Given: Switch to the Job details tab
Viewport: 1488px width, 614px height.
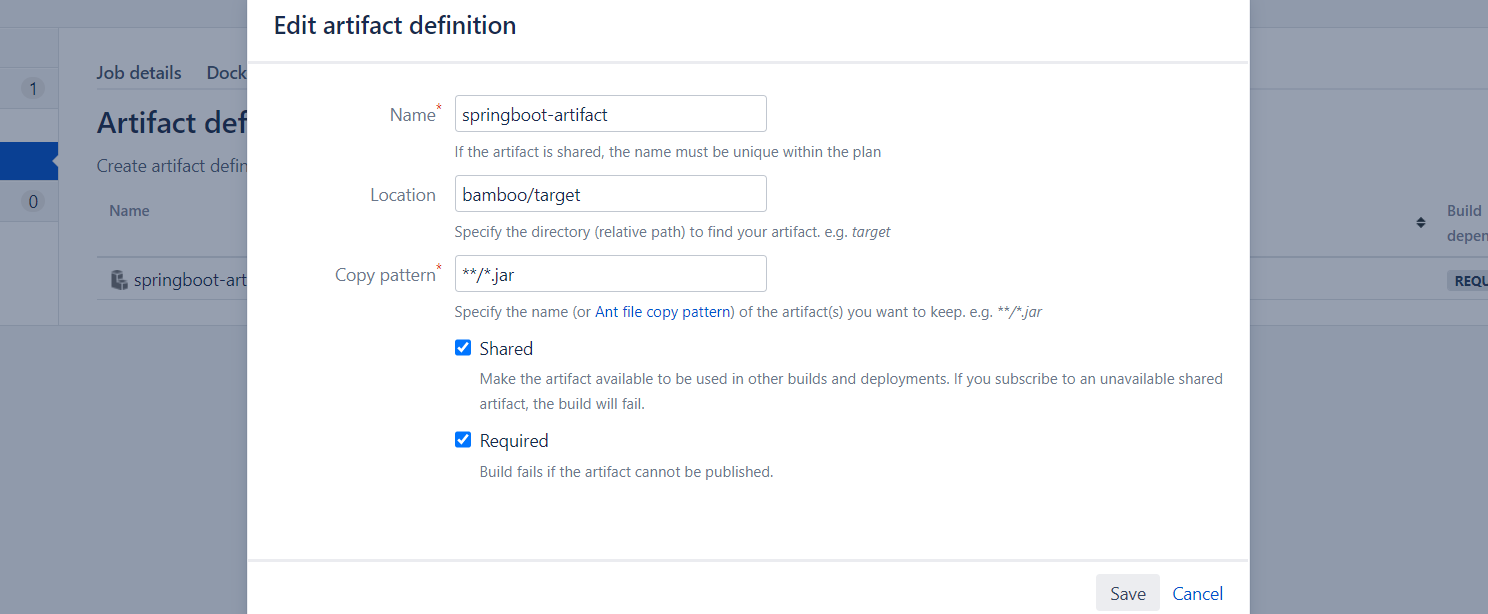Looking at the screenshot, I should point(139,72).
